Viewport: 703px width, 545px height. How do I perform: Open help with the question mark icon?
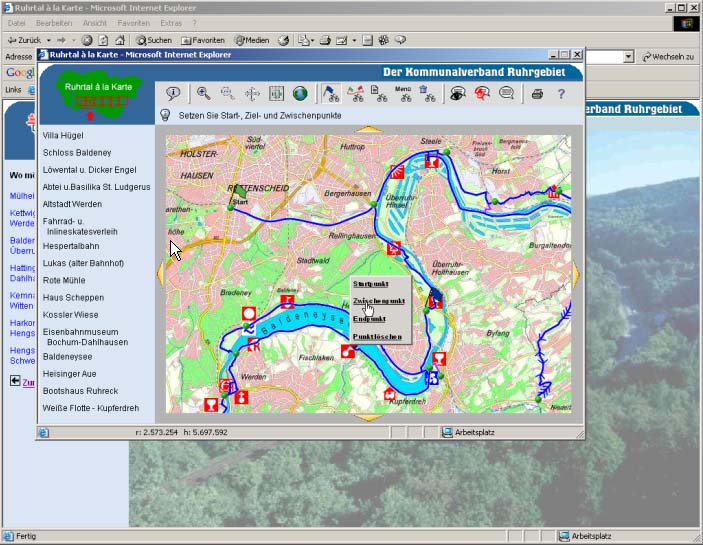point(561,94)
